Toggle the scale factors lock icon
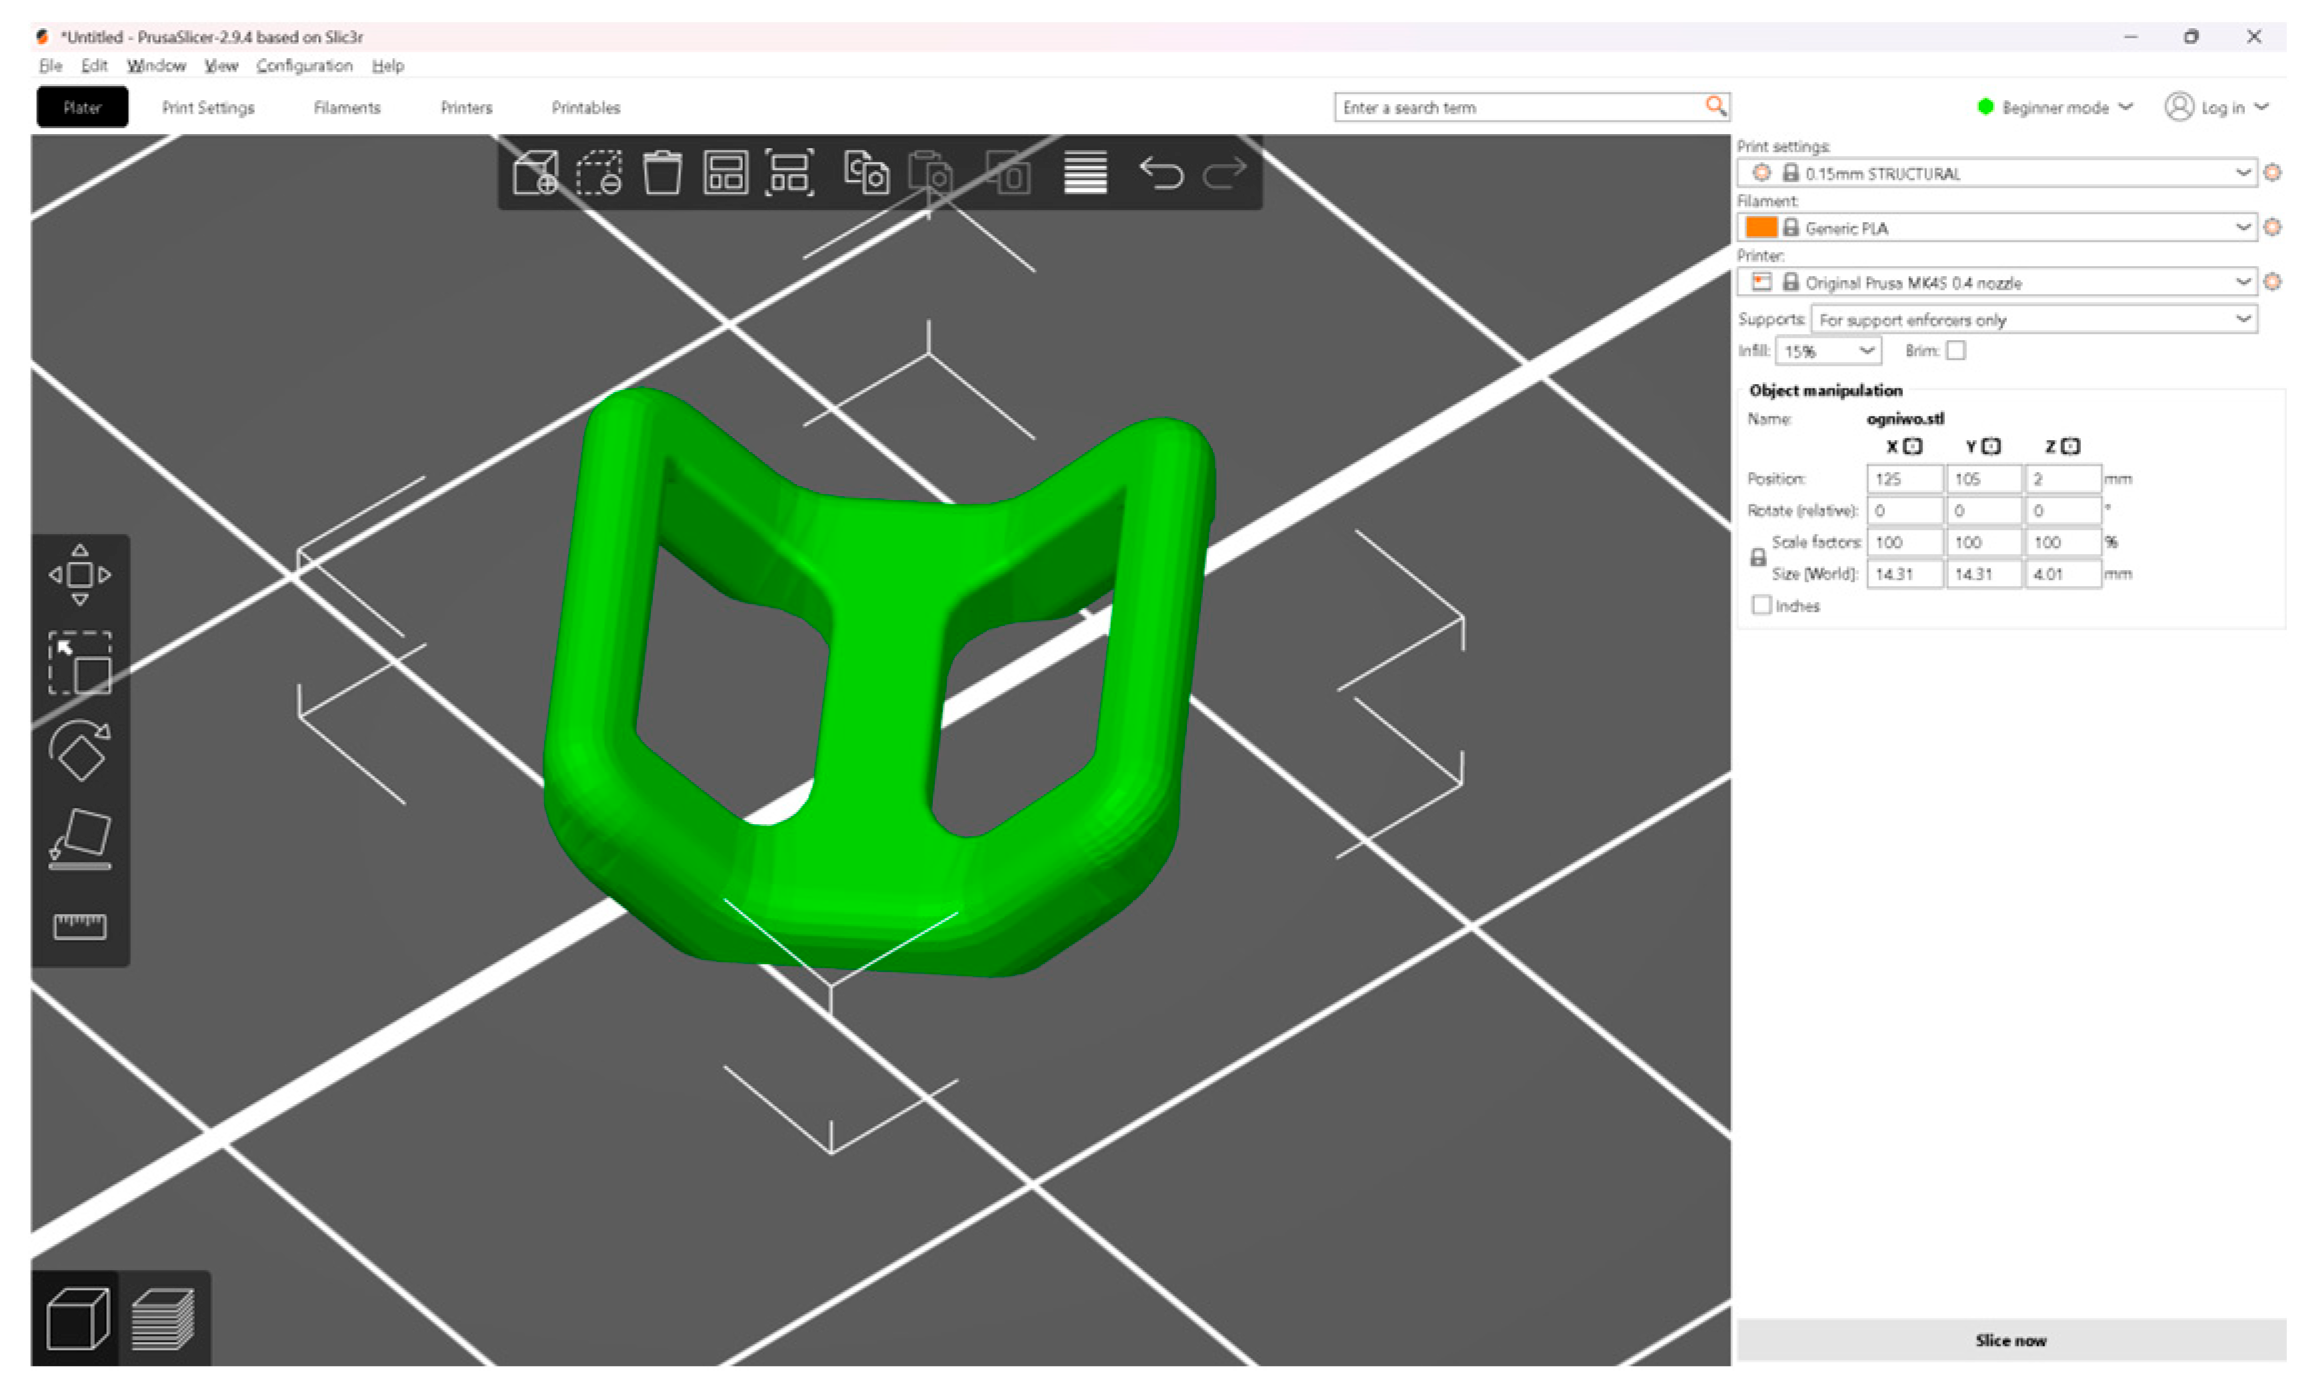The image size is (2310, 1391). tap(1758, 558)
